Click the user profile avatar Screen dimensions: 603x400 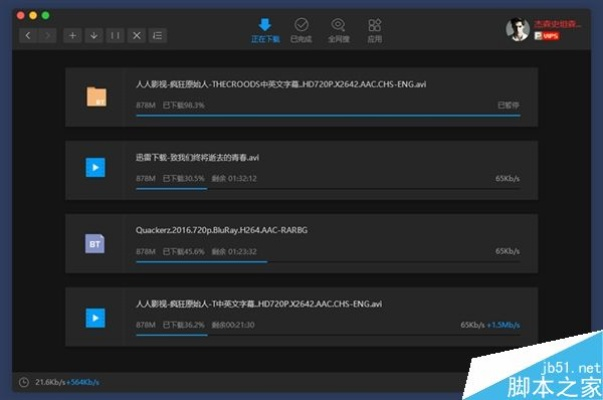pos(517,29)
